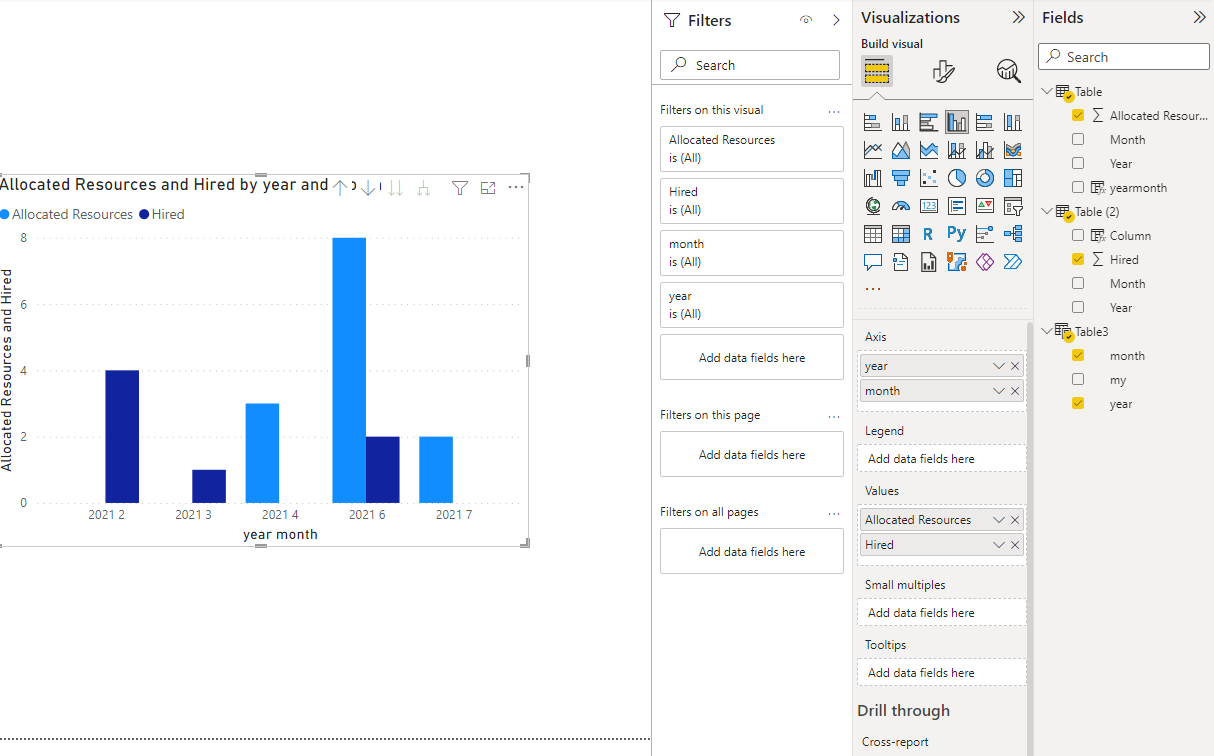Get more visuals via three dots
Screen dimensions: 1214x756
[873, 289]
